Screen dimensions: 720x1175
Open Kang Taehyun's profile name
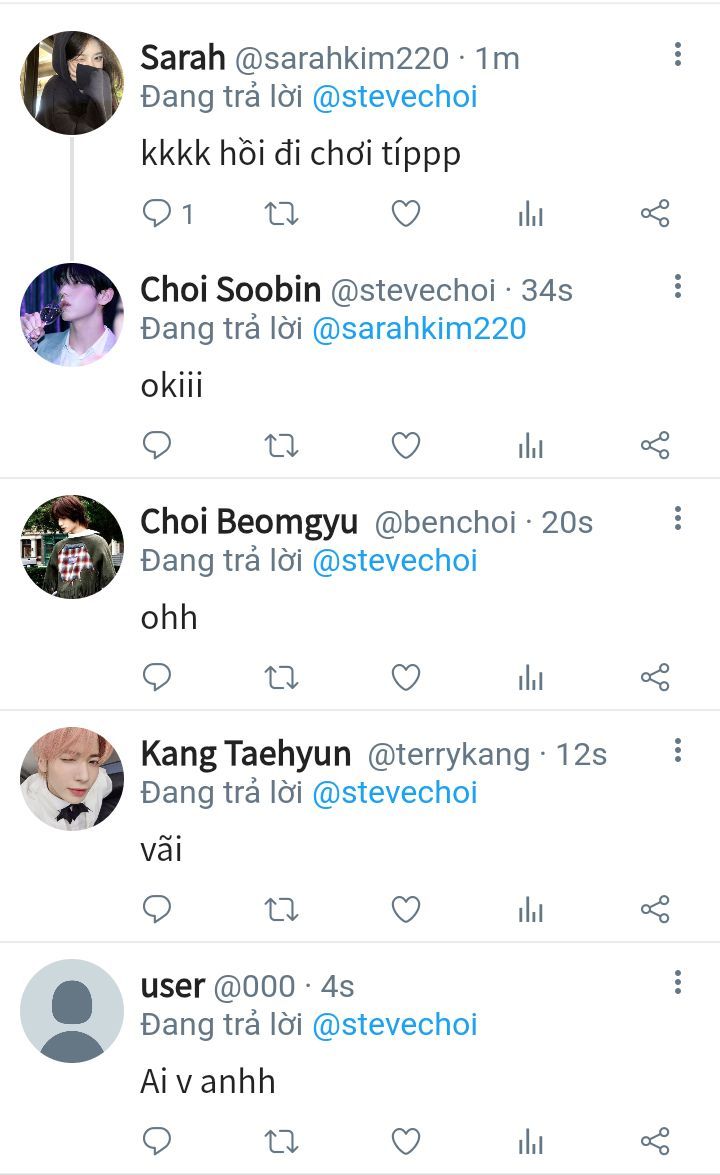coord(246,754)
